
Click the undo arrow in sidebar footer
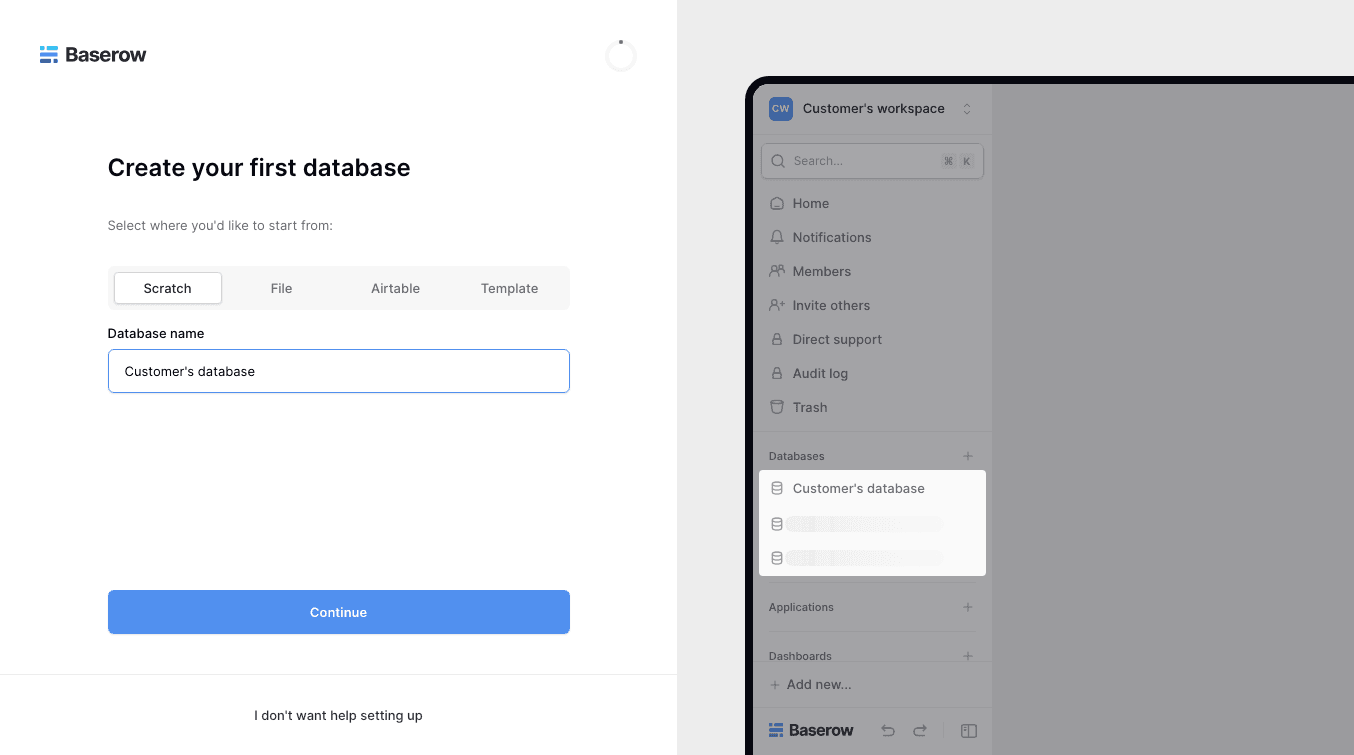click(888, 731)
